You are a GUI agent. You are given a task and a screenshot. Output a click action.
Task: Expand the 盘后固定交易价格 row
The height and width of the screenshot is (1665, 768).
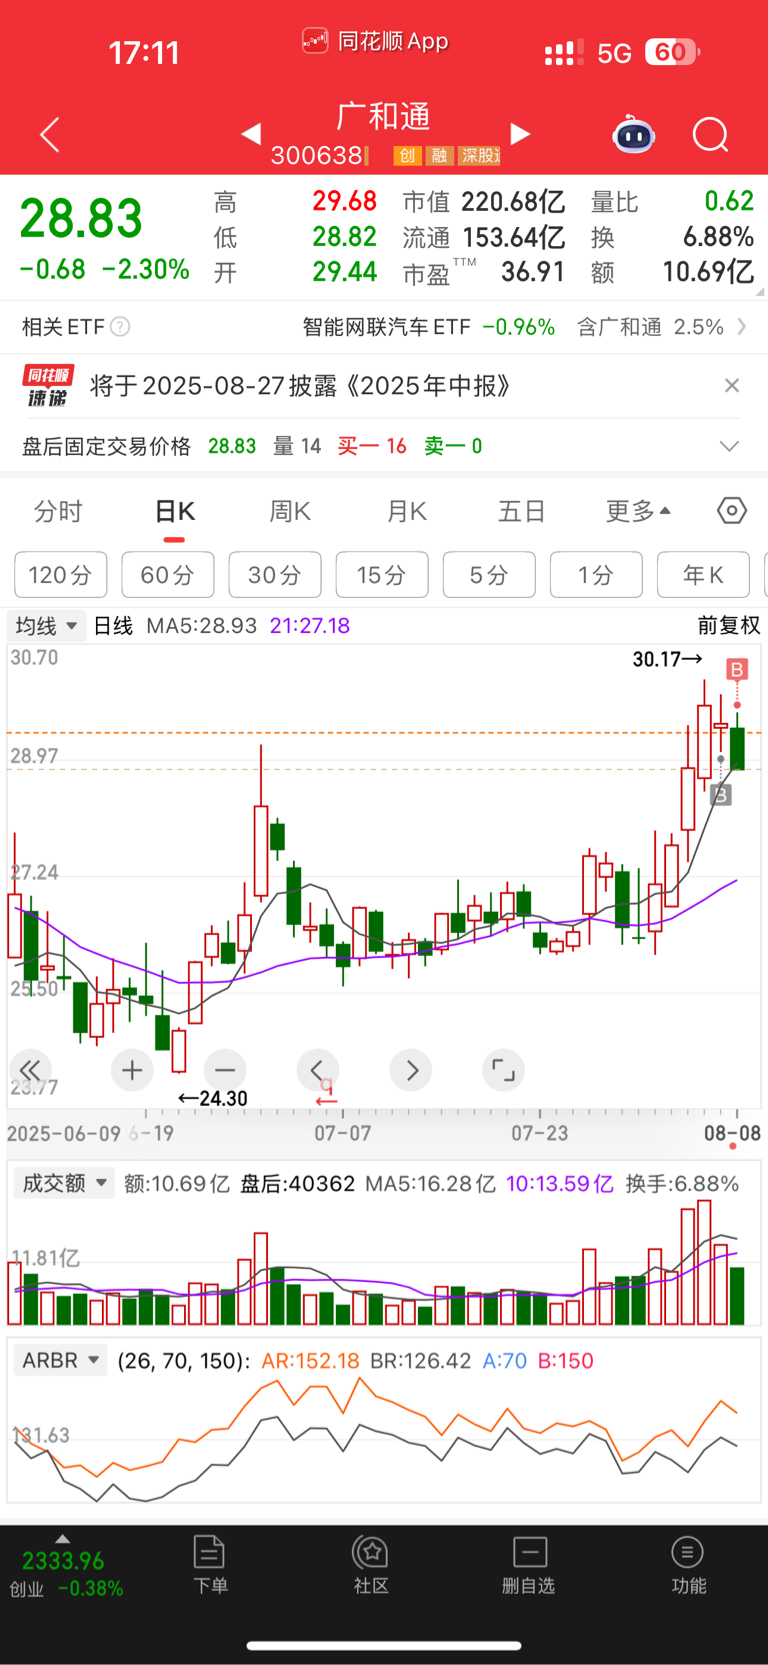pos(730,446)
